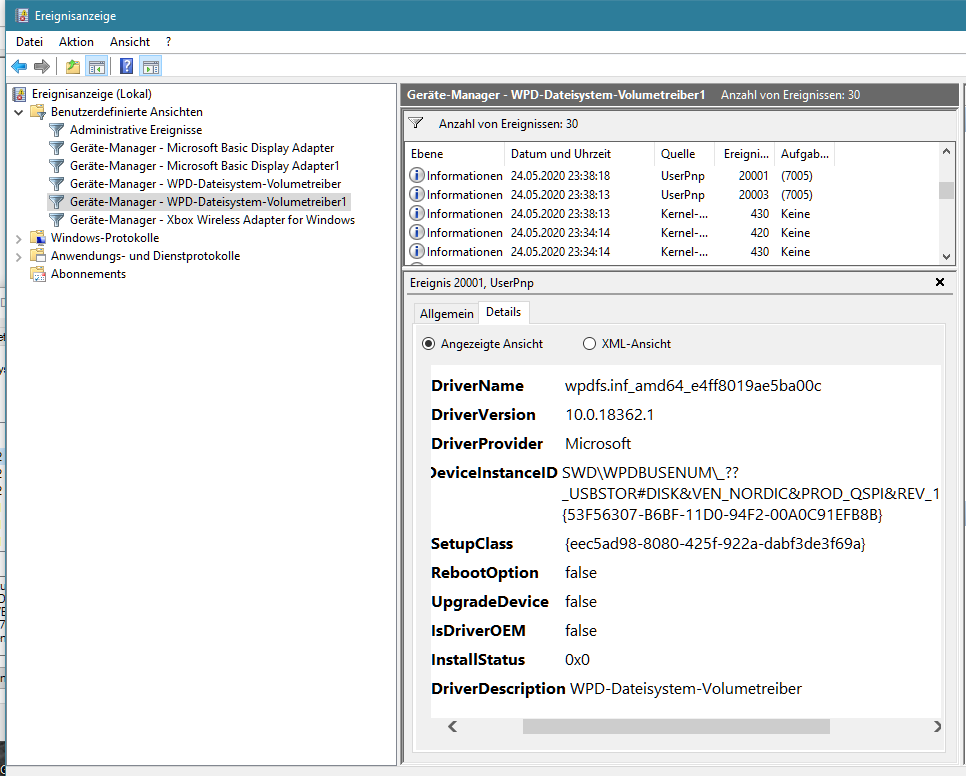Toggle the action pane toolbar icon

(x=151, y=67)
